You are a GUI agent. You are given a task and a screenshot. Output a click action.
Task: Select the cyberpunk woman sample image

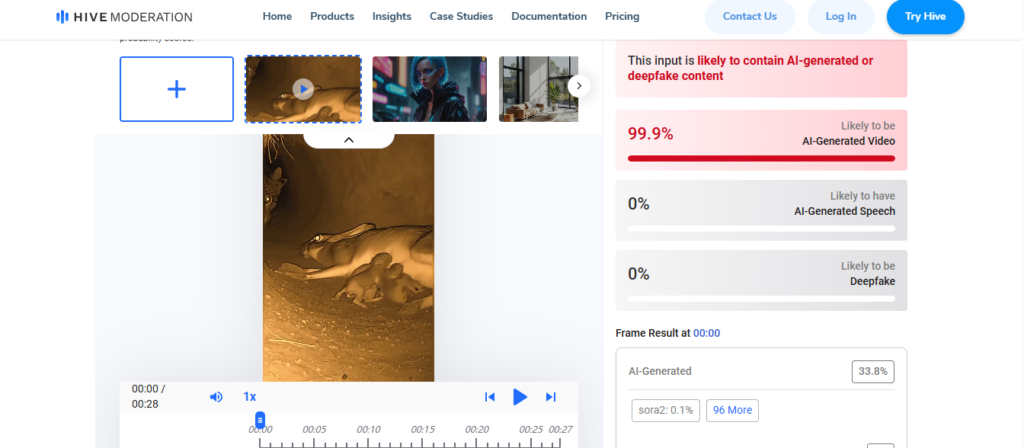[x=429, y=89]
